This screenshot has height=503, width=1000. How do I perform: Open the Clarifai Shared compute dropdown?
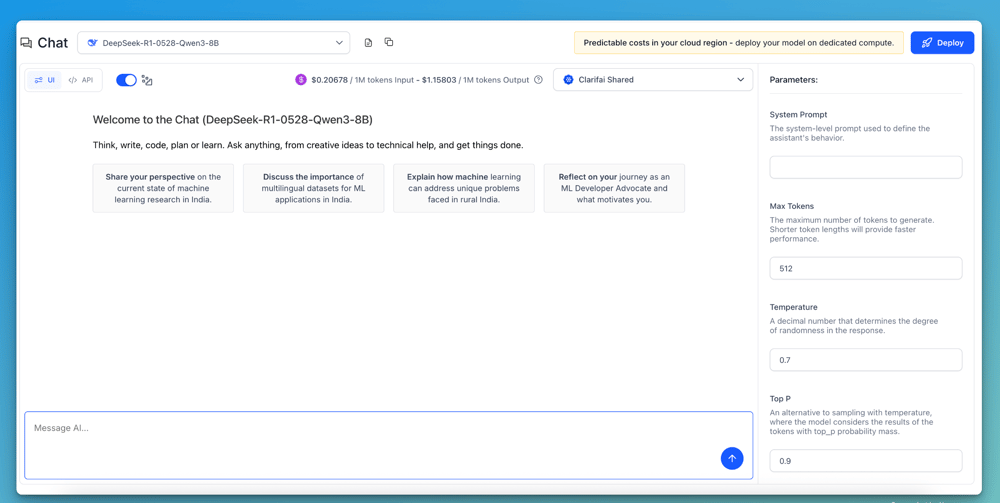[653, 80]
